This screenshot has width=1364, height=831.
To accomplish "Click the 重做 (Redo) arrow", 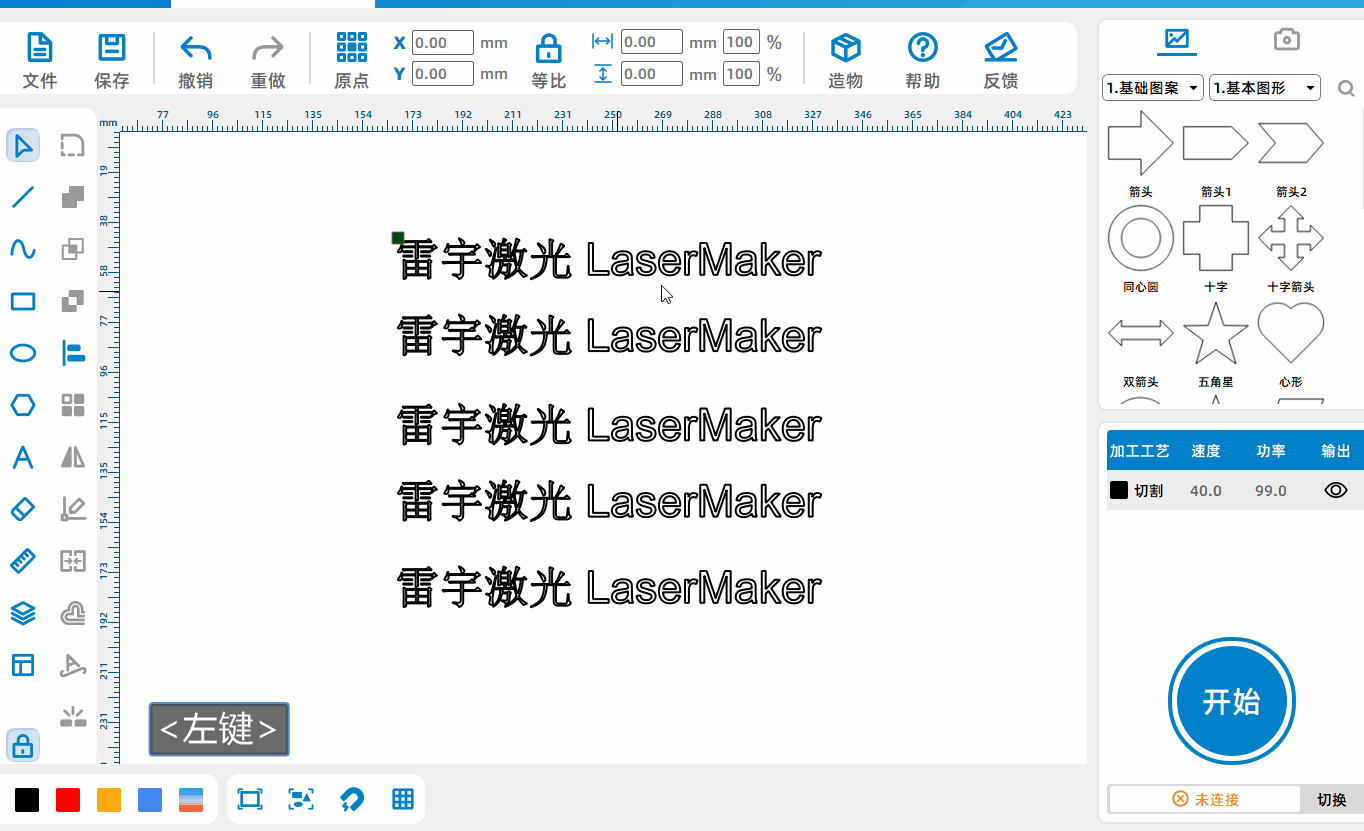I will tap(268, 48).
